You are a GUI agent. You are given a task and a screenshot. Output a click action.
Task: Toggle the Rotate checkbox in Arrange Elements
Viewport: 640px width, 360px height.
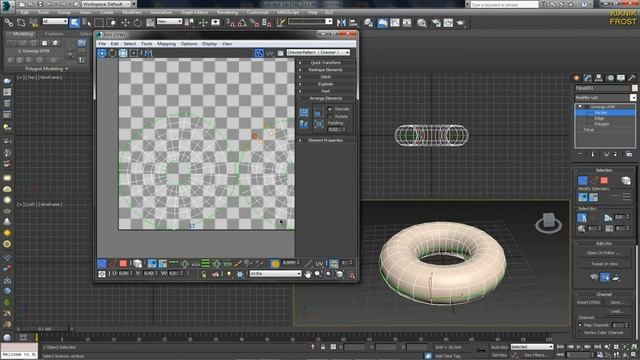pos(330,116)
